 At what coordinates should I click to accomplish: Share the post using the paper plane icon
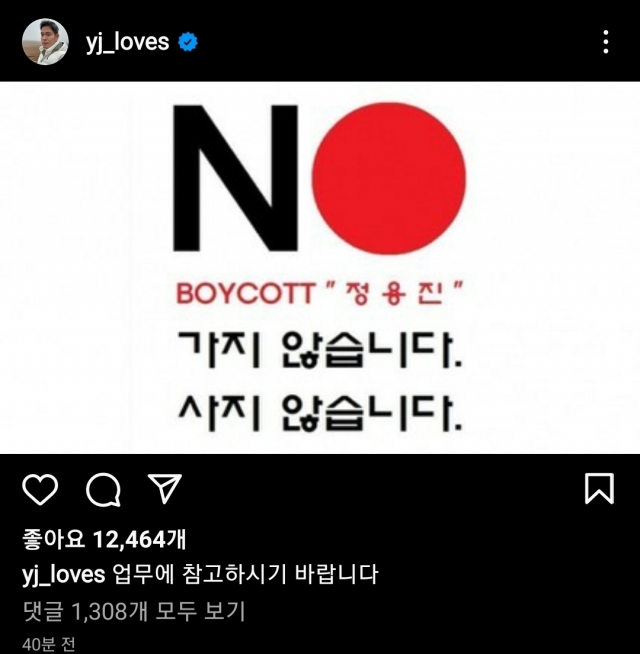(165, 488)
